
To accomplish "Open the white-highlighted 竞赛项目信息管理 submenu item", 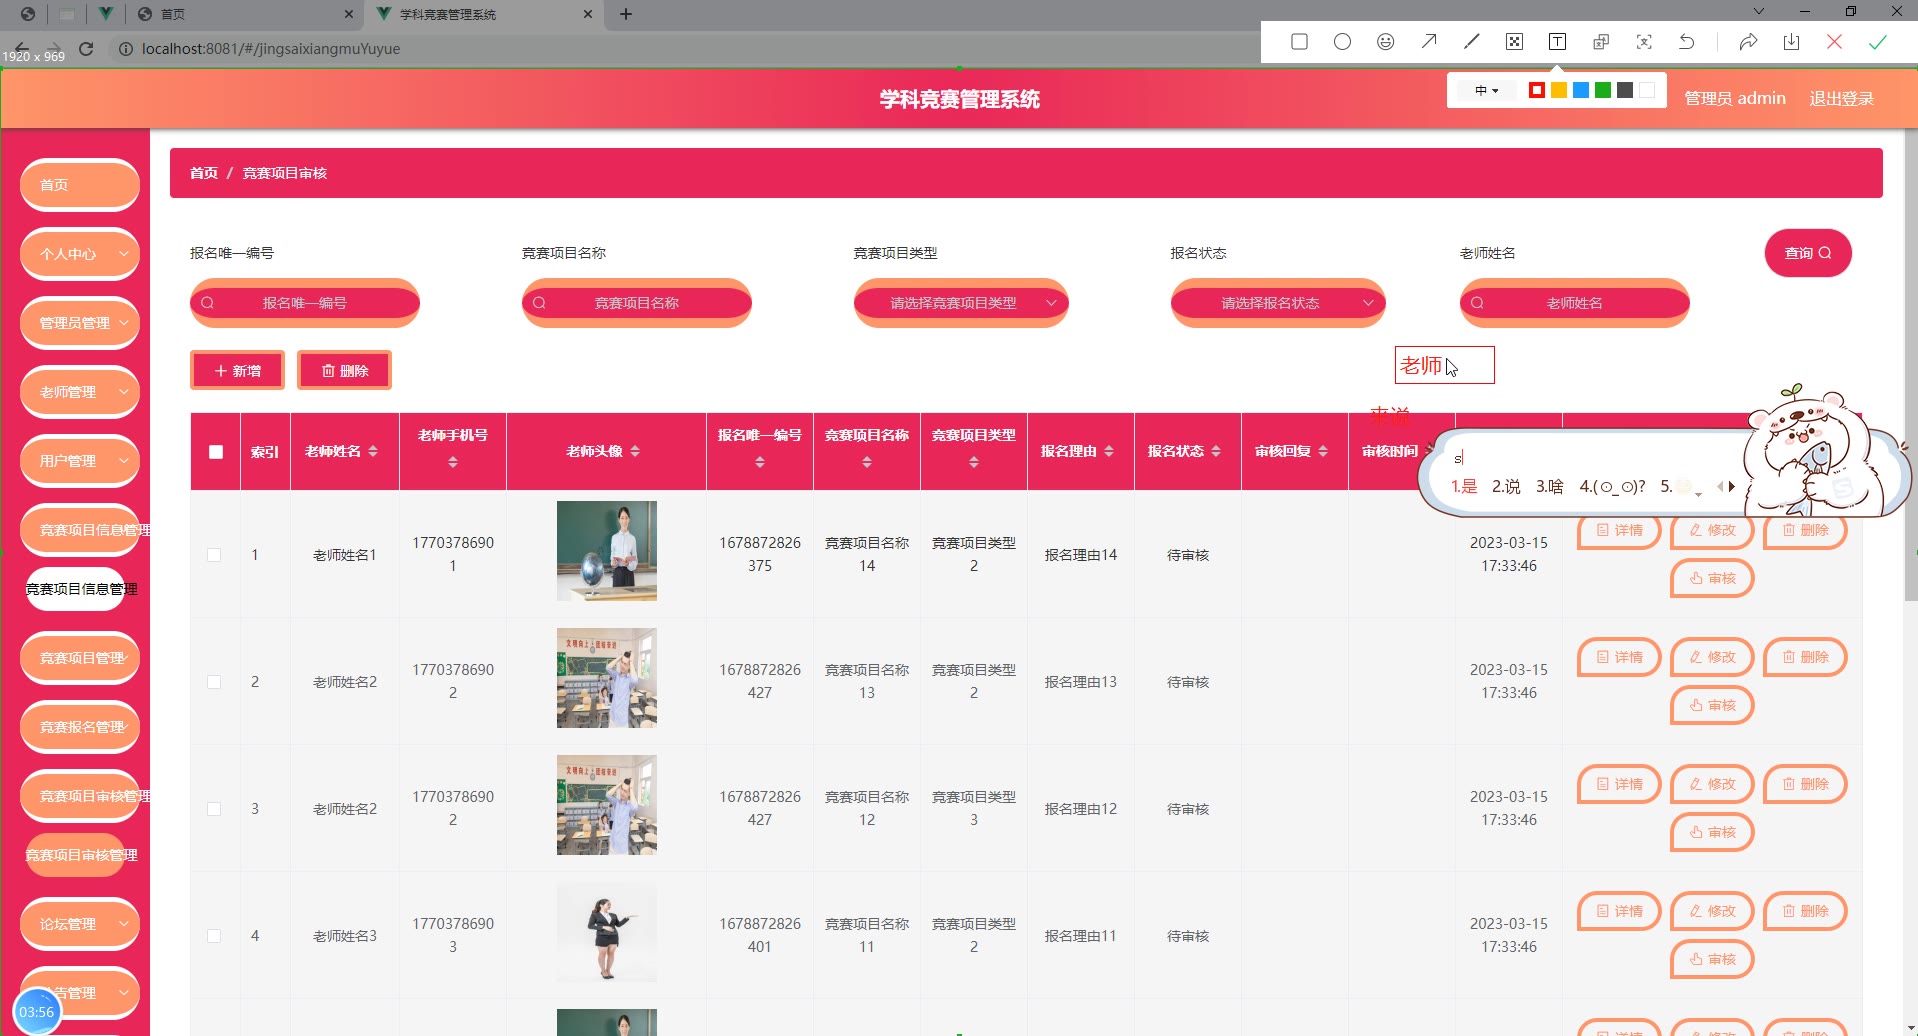I will 76,589.
